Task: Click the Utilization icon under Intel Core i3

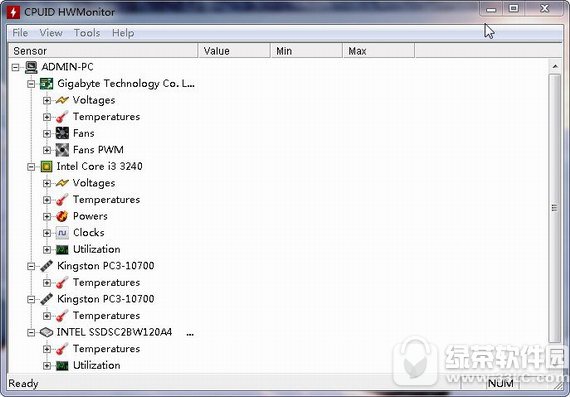Action: point(62,250)
